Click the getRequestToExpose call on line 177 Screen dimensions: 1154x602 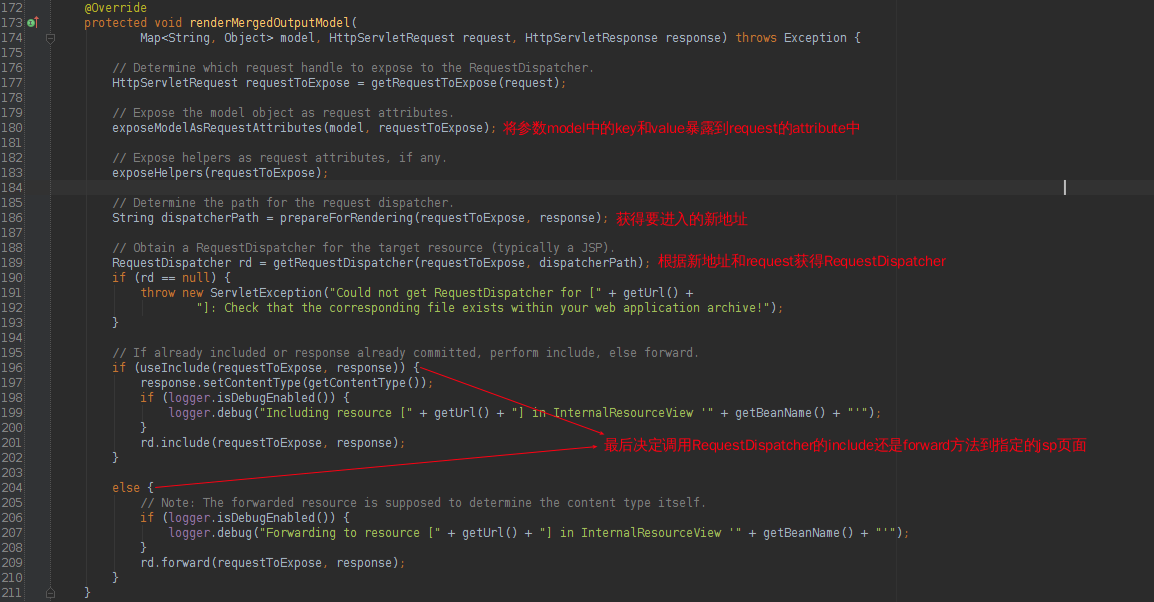(434, 83)
